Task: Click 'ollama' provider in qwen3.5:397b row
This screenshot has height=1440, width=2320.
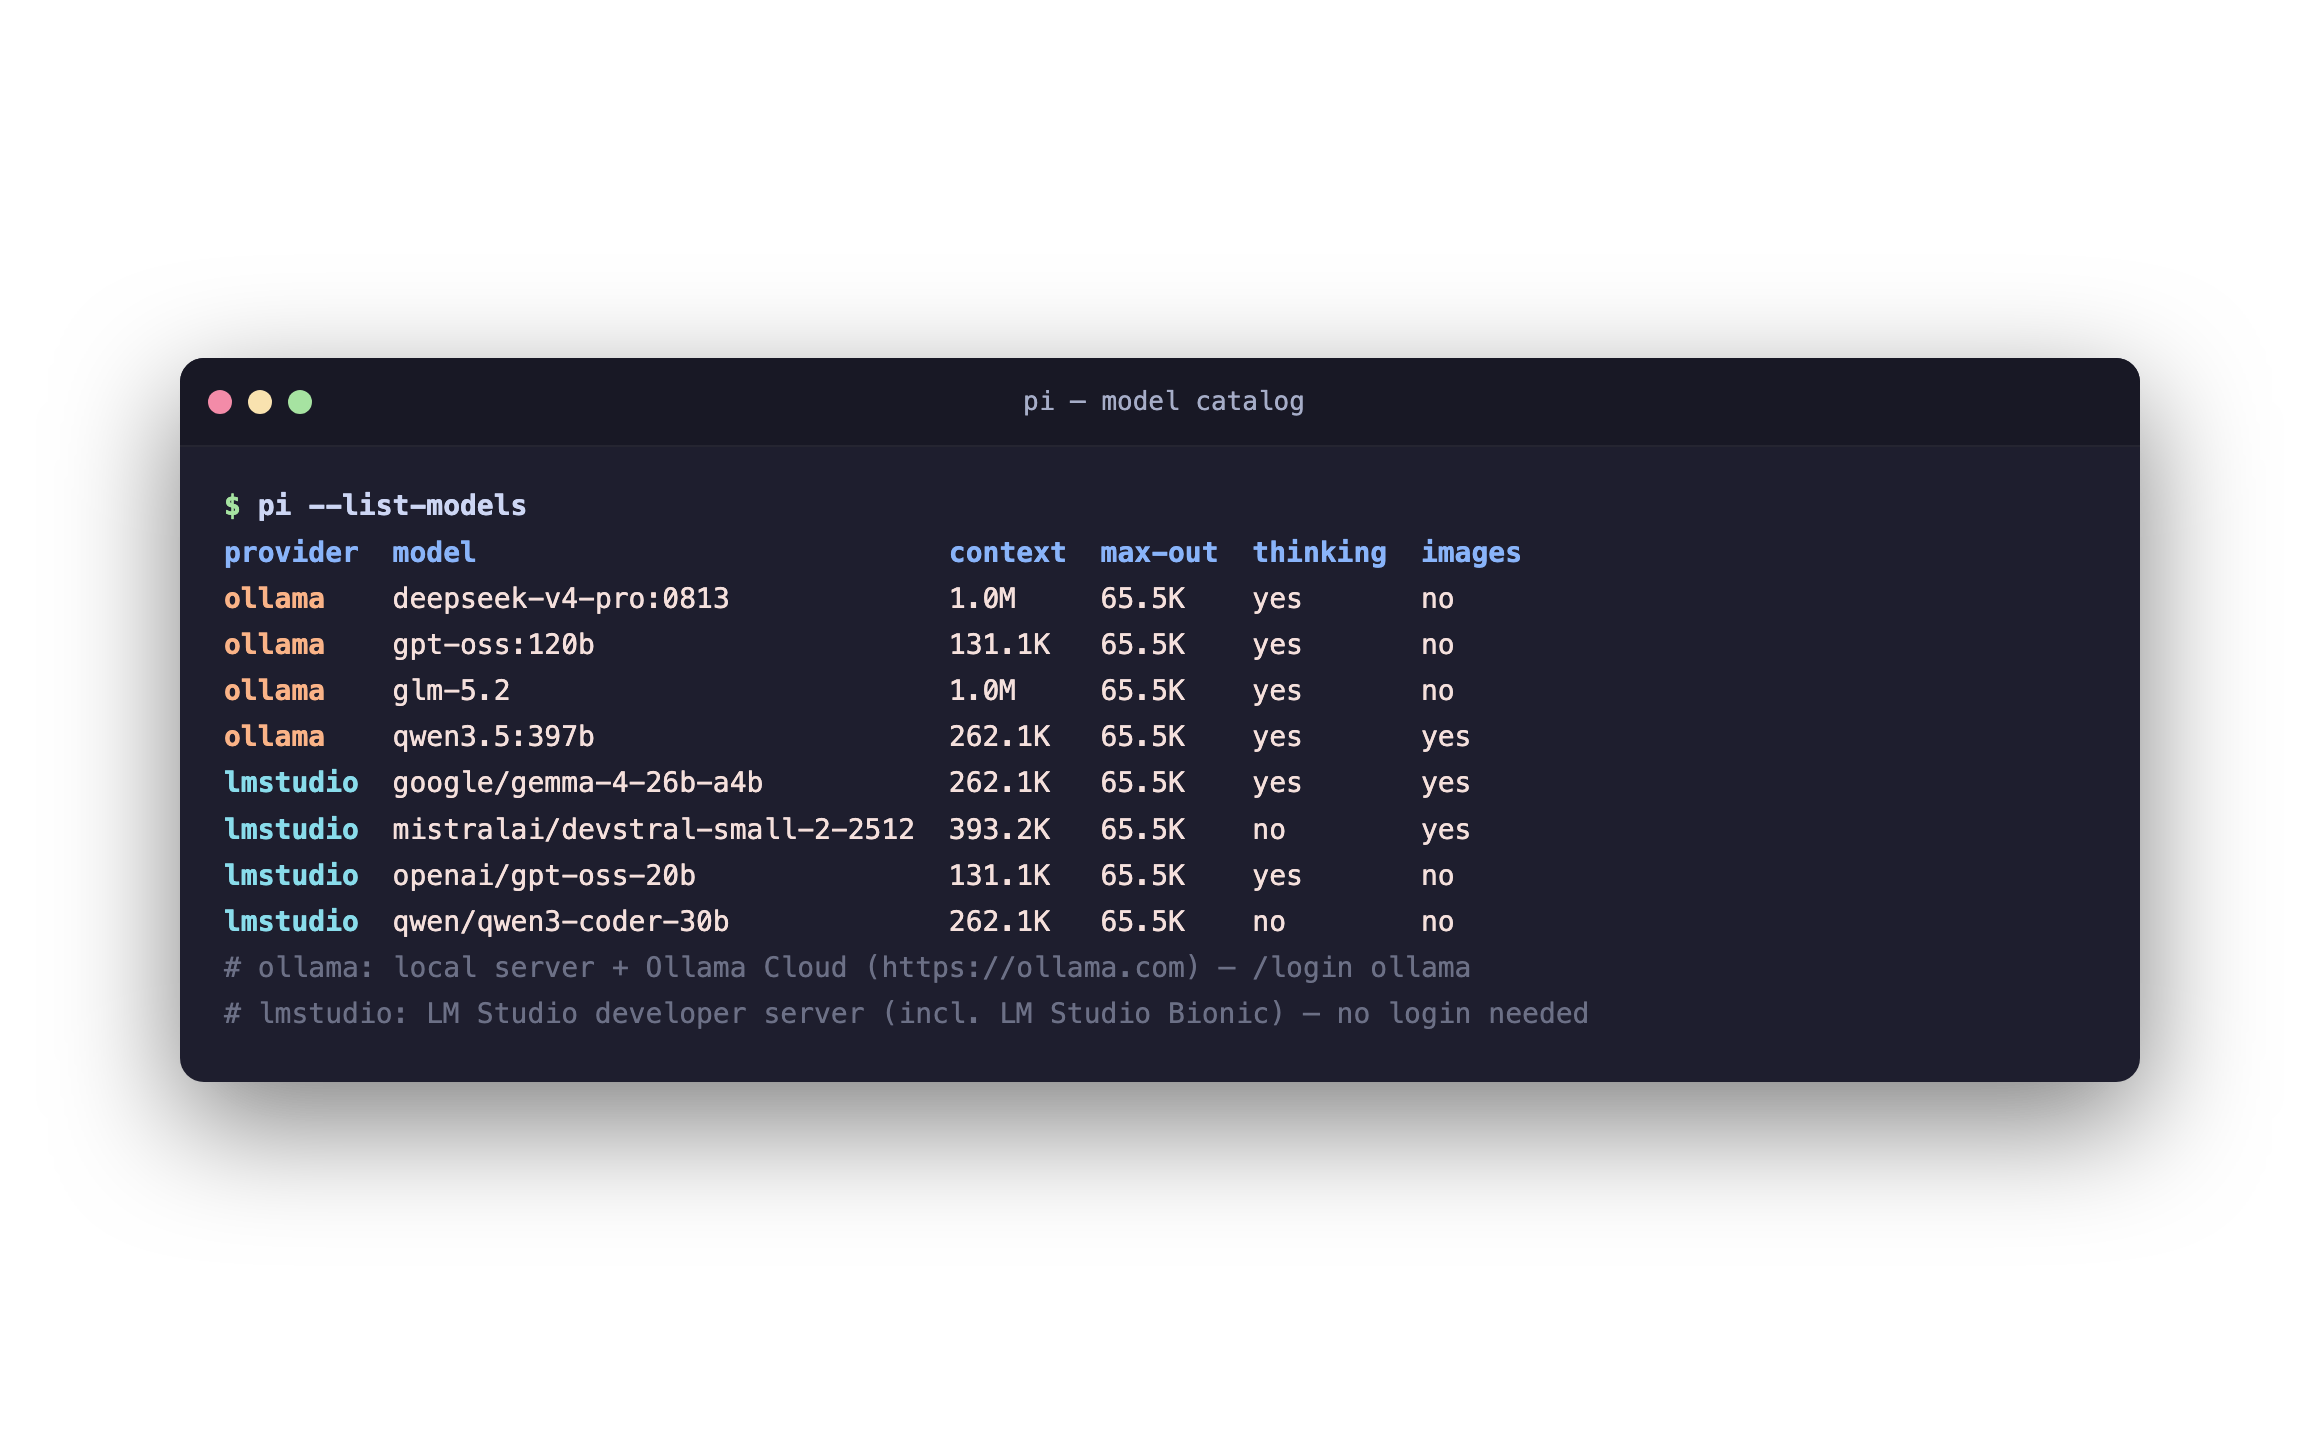Action: pyautogui.click(x=274, y=737)
